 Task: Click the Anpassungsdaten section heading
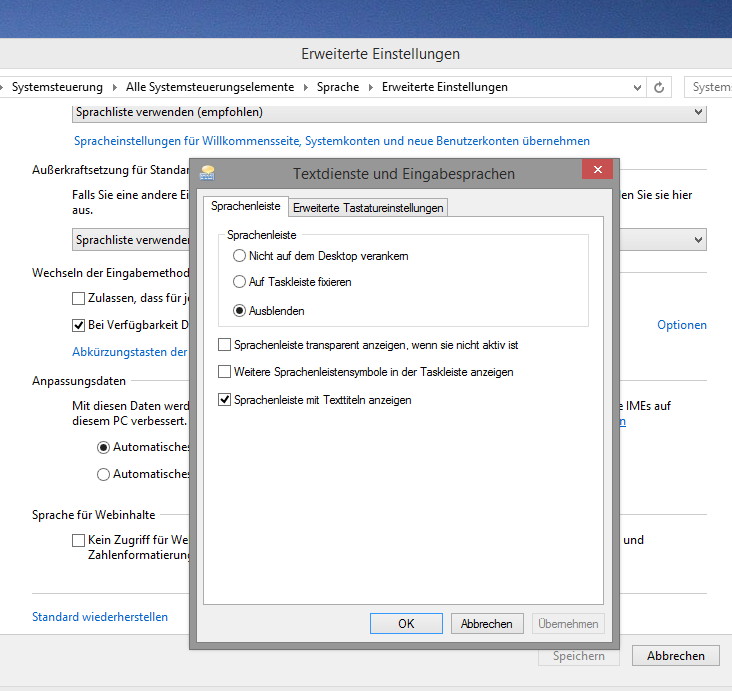[79, 381]
